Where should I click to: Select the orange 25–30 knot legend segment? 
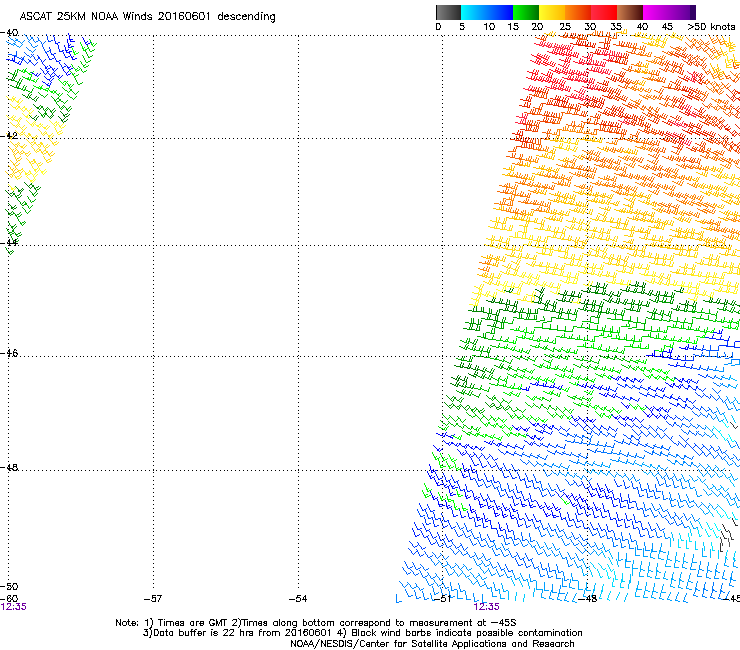(578, 12)
